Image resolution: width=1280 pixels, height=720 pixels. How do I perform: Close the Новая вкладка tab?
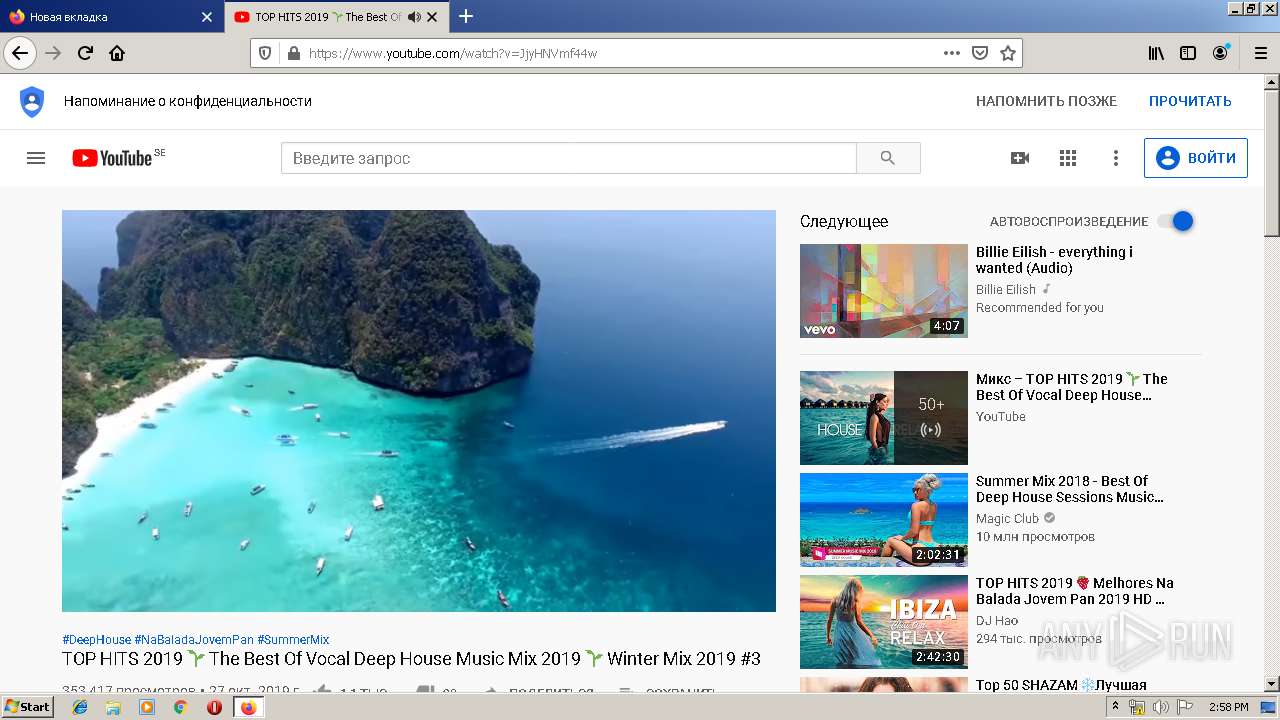(207, 17)
